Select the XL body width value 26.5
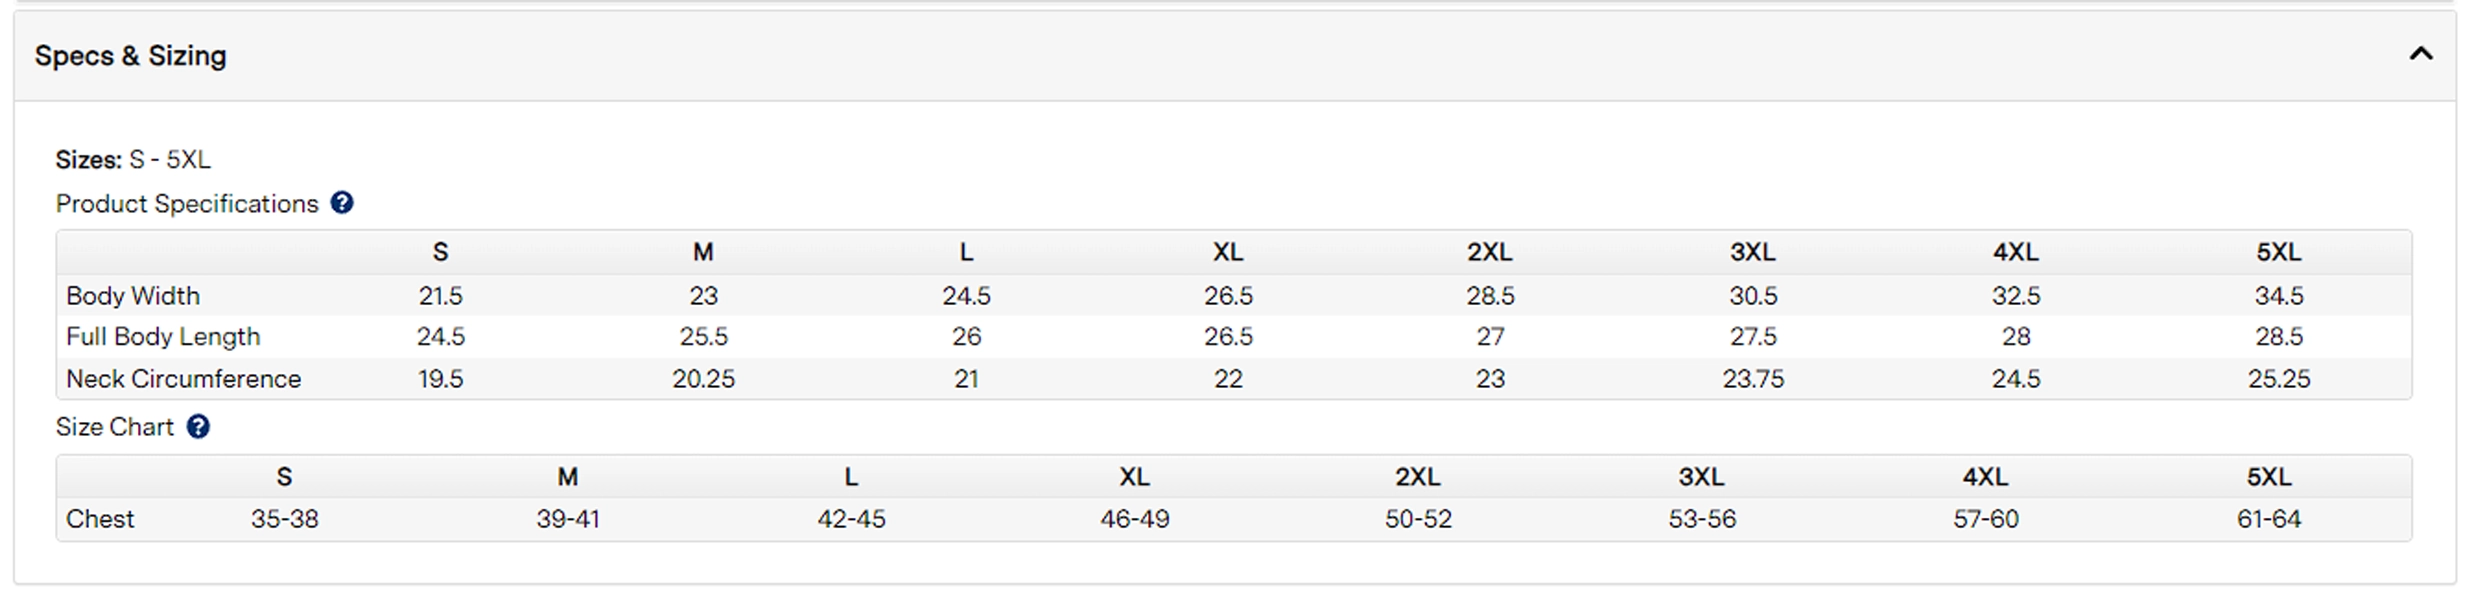Viewport: 2488px width, 598px height. [x=1228, y=296]
